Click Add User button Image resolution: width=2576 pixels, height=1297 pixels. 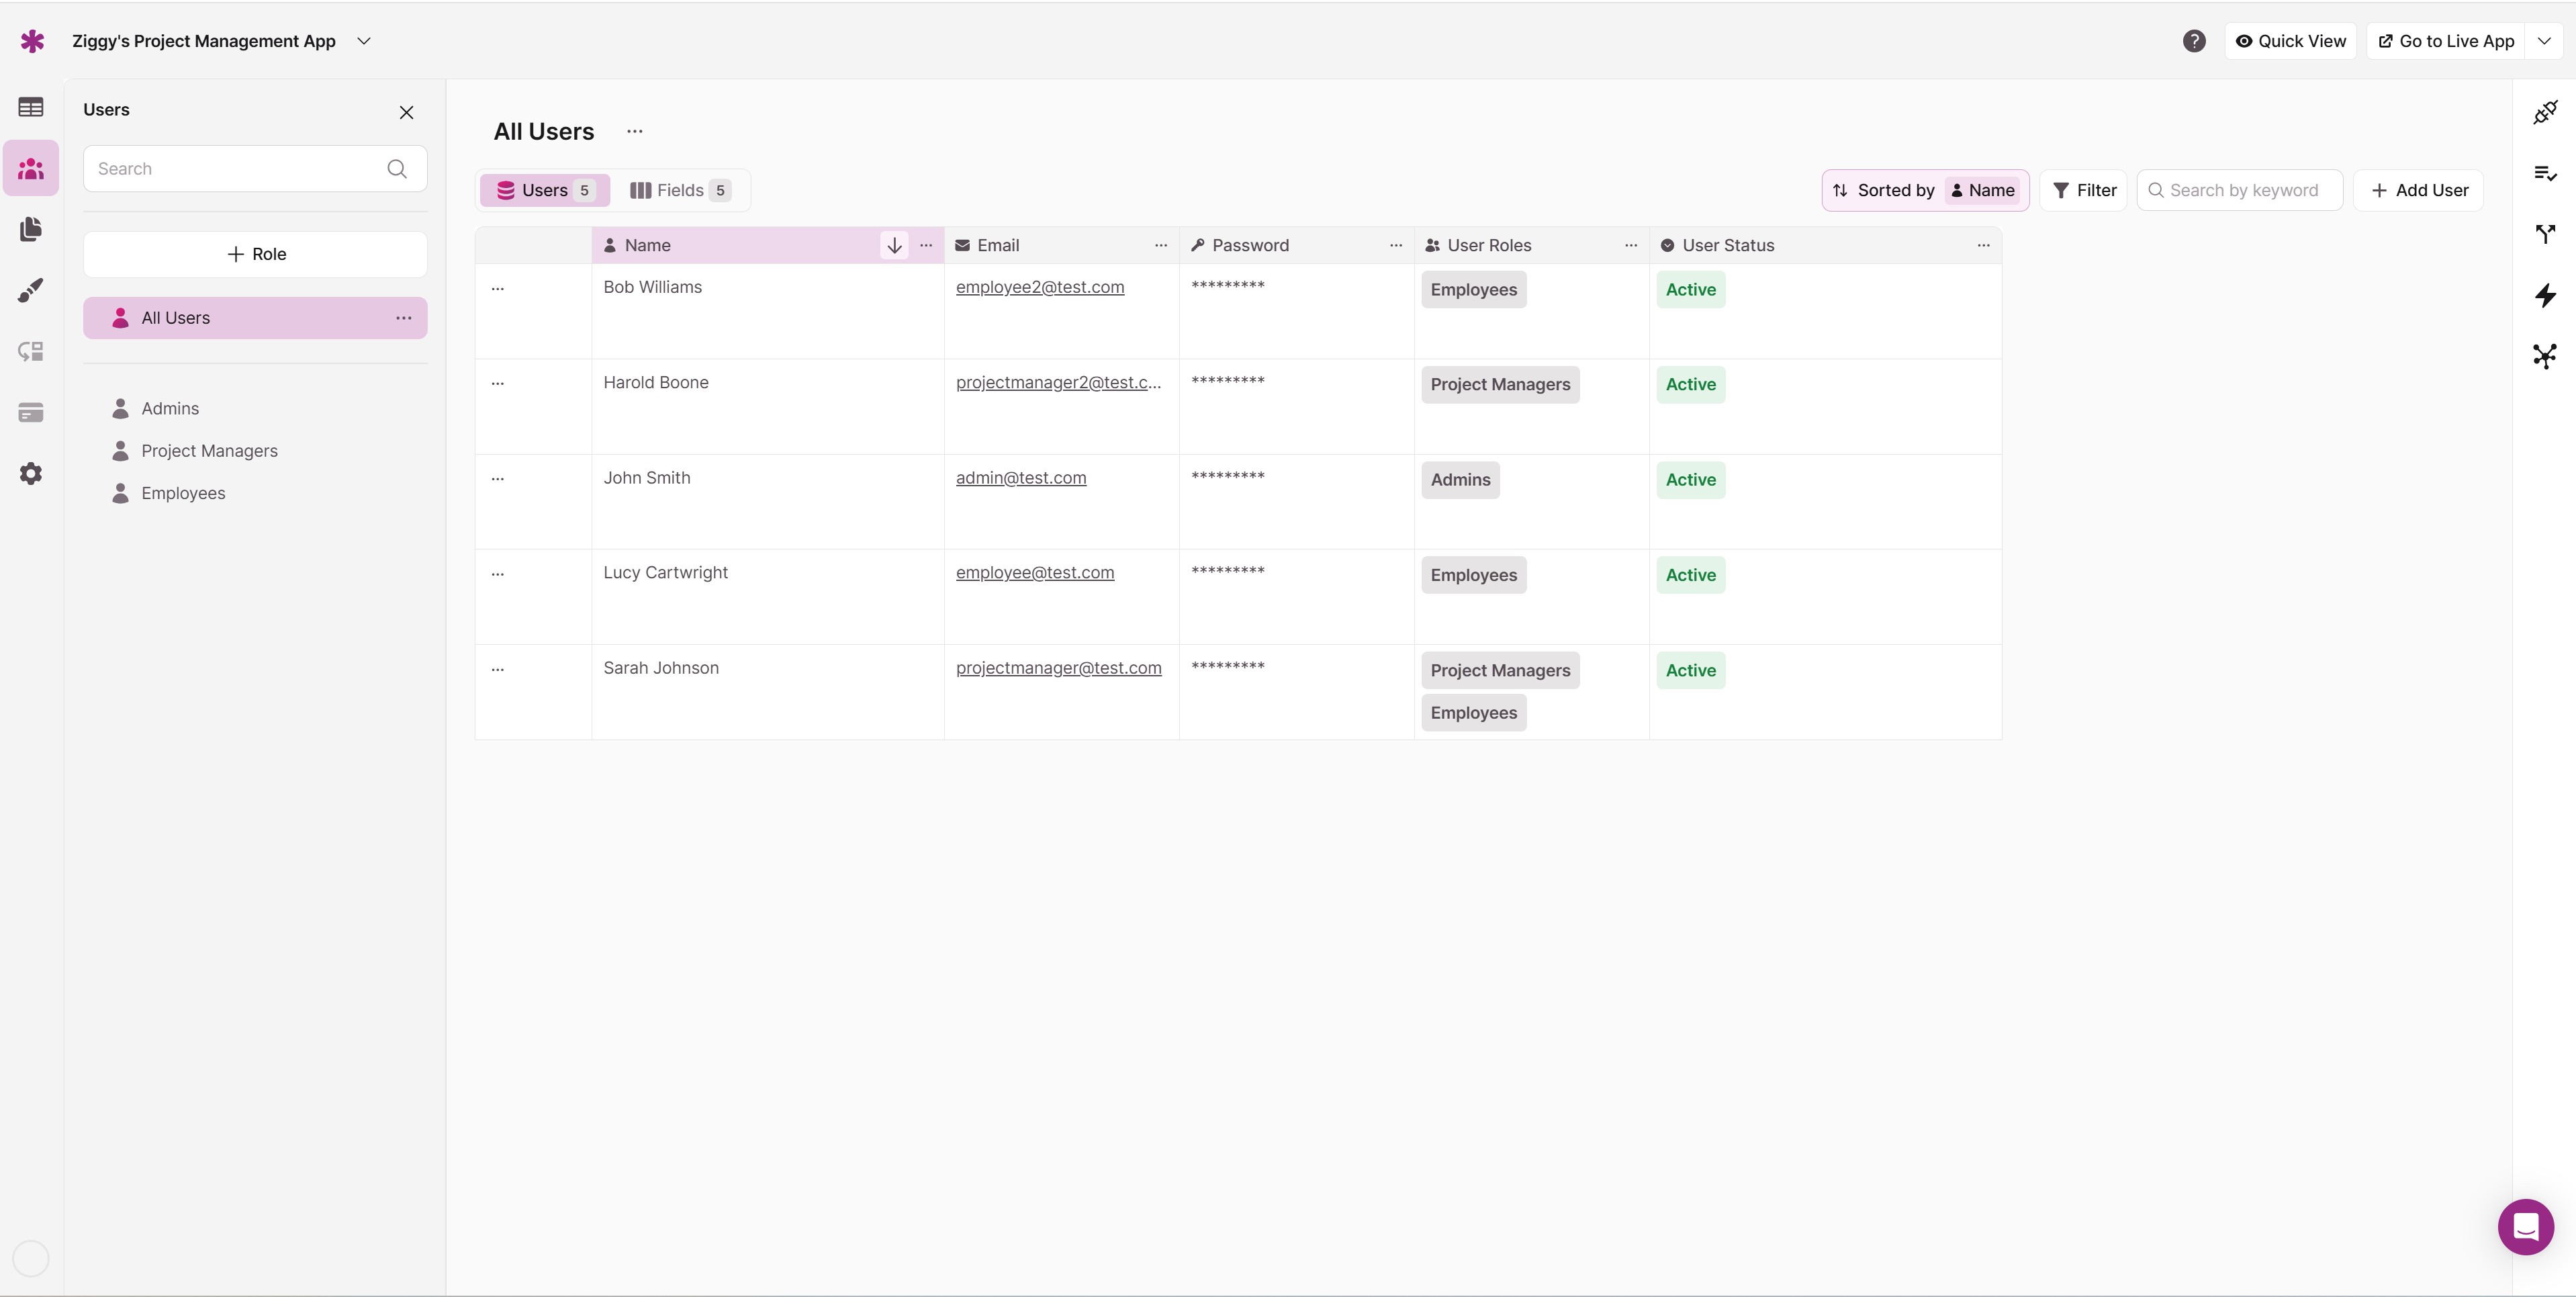[2419, 190]
